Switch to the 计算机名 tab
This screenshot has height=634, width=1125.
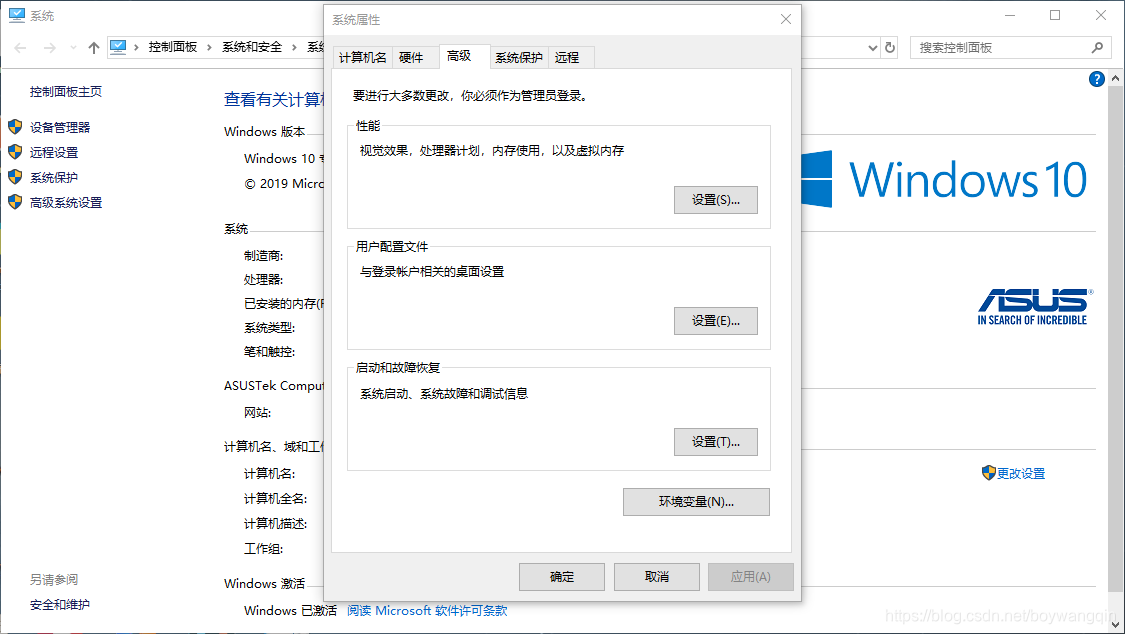[362, 57]
